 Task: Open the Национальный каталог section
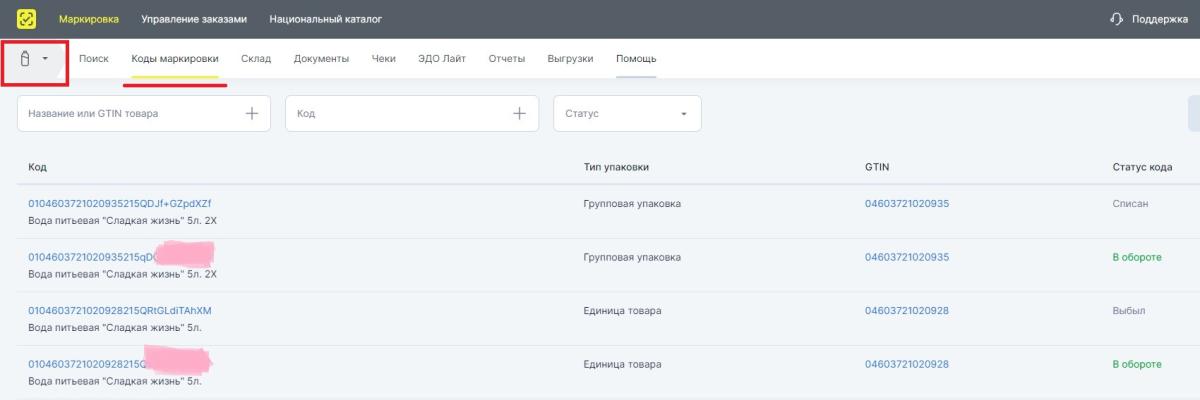[x=325, y=19]
